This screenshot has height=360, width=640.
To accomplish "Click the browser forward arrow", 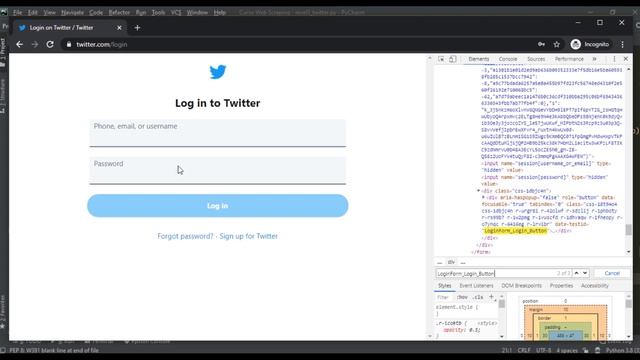I will pyautogui.click(x=35, y=44).
